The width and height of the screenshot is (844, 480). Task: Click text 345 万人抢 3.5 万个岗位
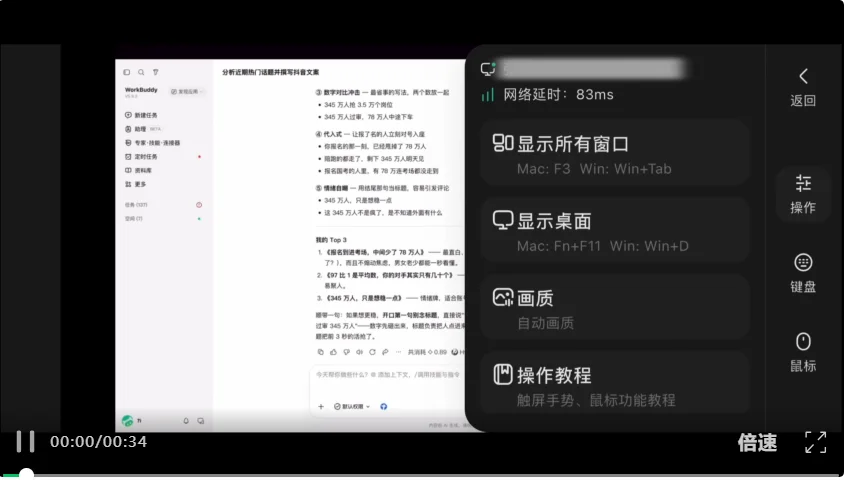tap(358, 105)
